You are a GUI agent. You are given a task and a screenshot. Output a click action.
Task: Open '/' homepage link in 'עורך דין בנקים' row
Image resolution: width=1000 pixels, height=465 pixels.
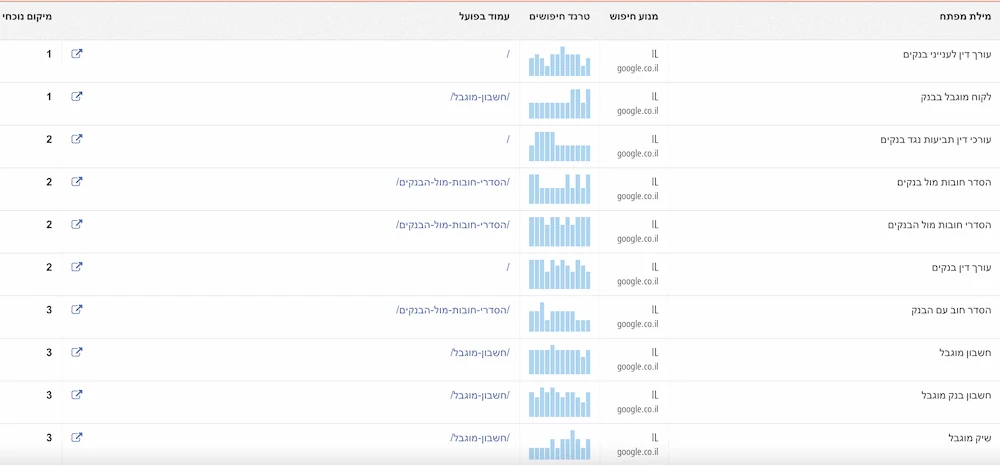click(508, 267)
